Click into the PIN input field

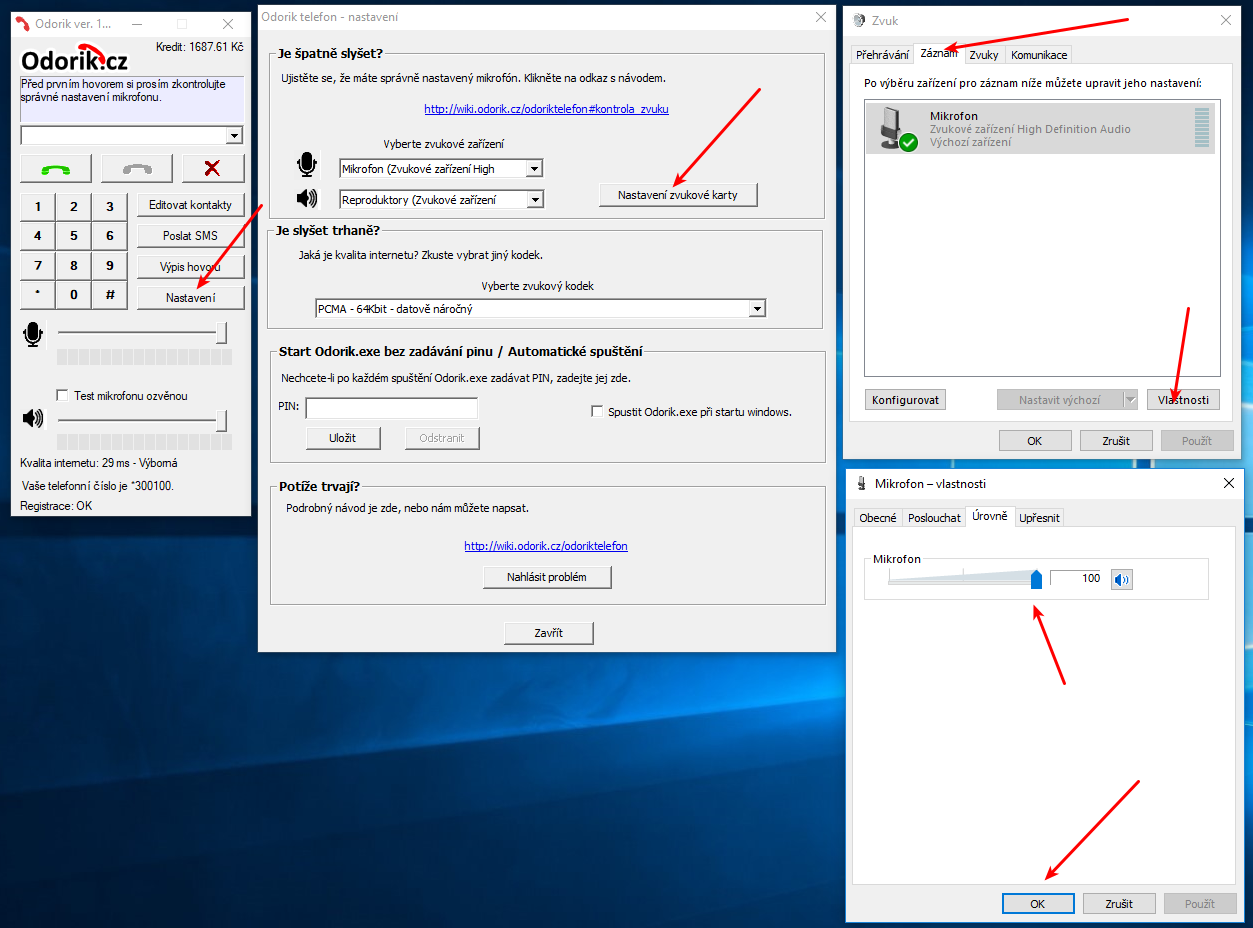391,408
